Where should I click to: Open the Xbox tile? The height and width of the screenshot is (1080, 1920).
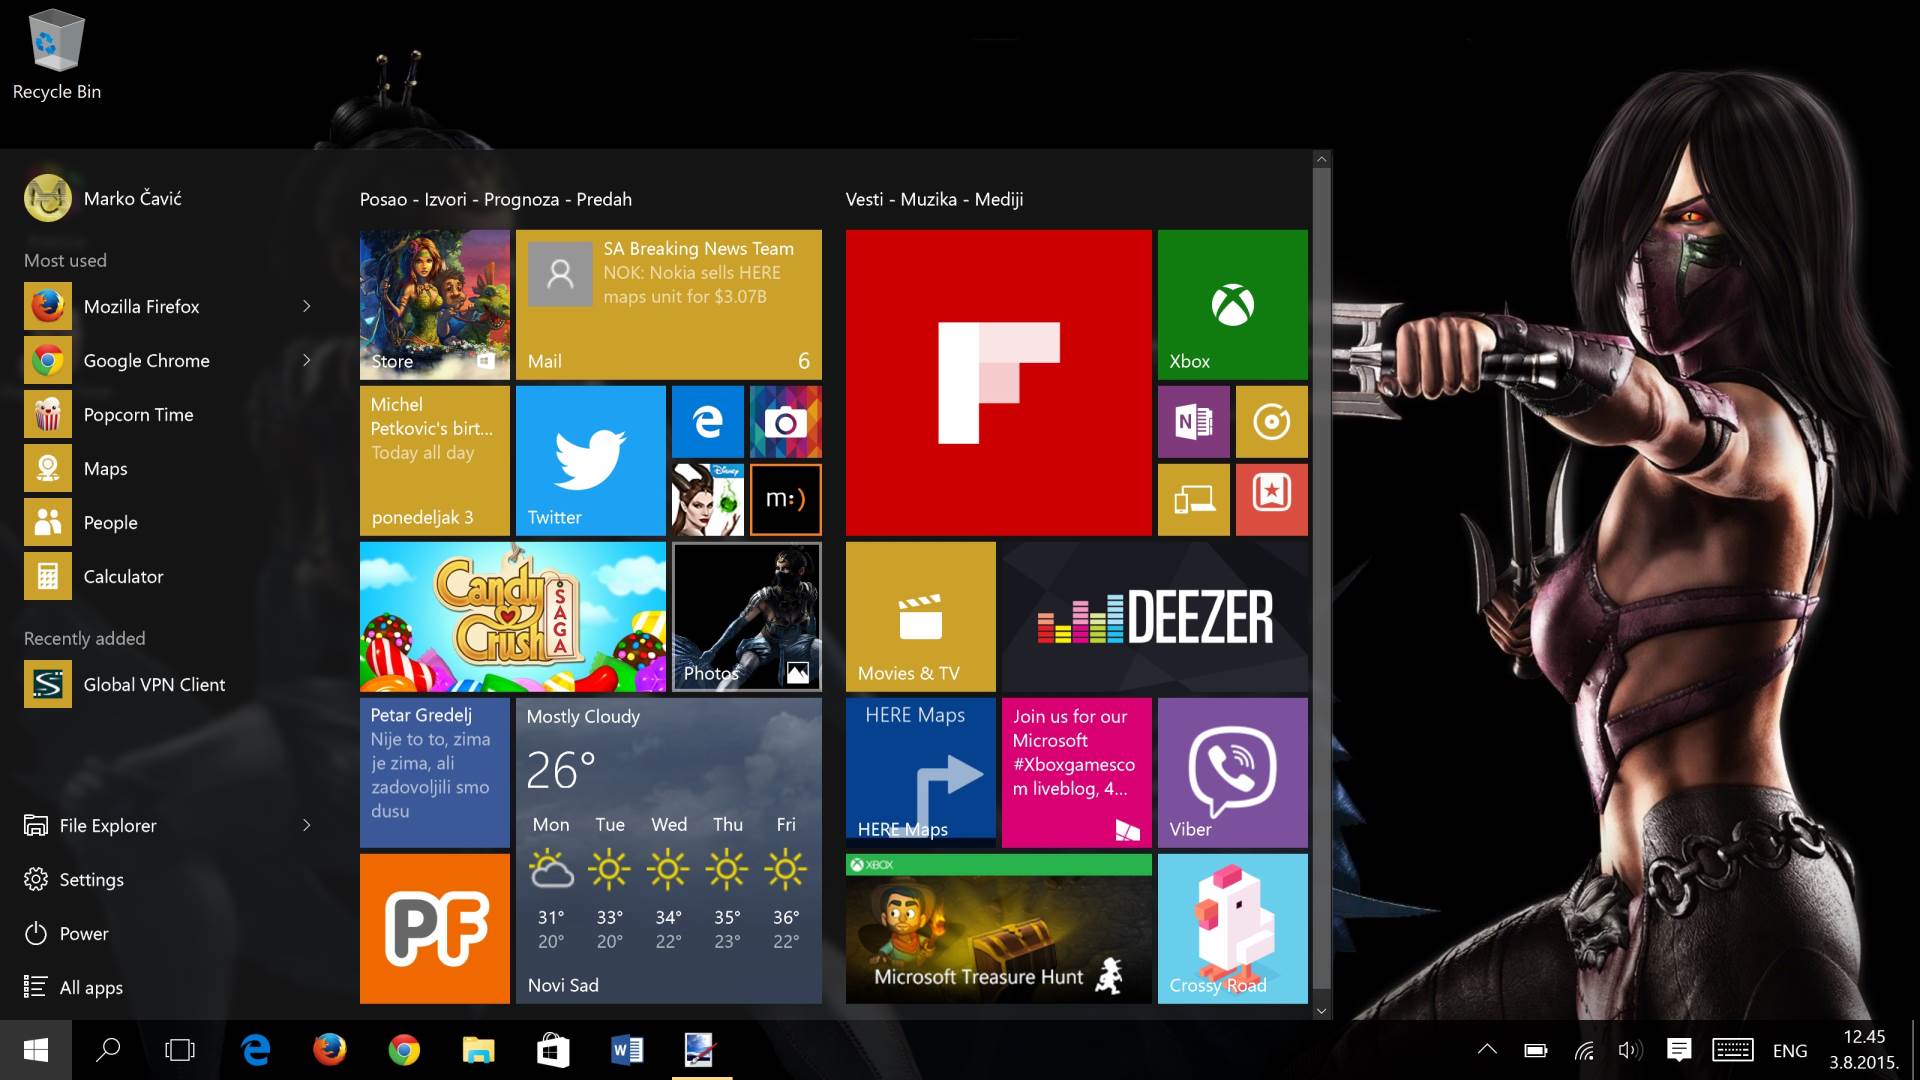click(1232, 305)
